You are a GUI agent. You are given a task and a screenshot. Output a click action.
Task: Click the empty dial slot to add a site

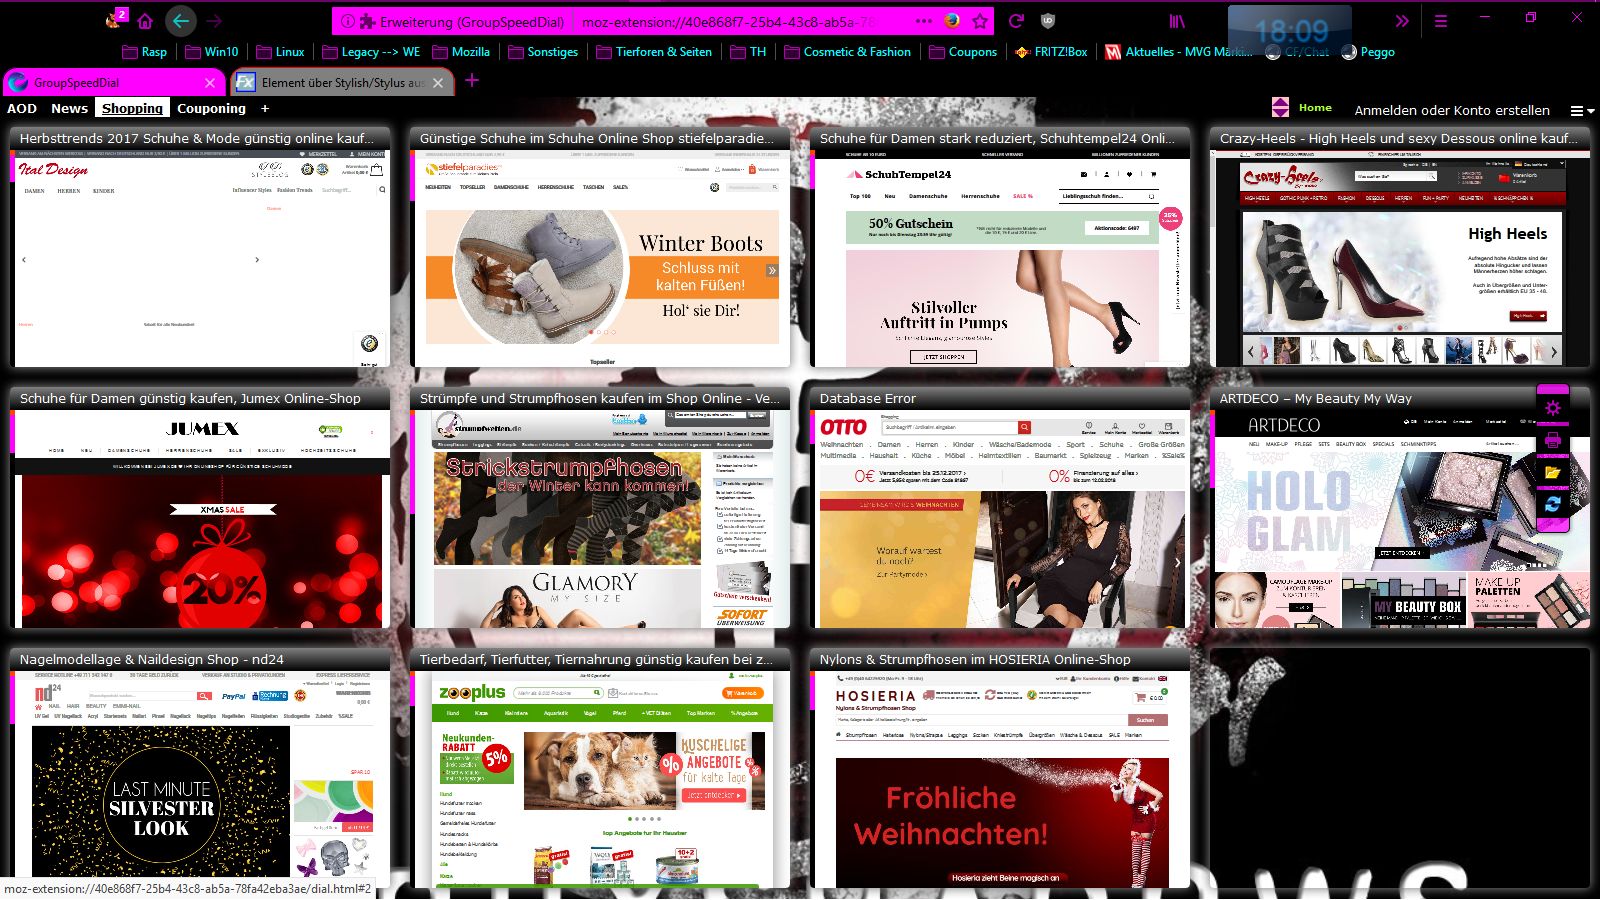point(1400,768)
